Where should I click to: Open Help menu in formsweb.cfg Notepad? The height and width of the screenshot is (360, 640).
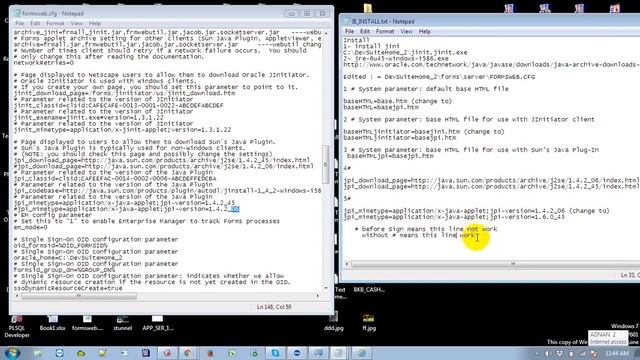(95, 24)
